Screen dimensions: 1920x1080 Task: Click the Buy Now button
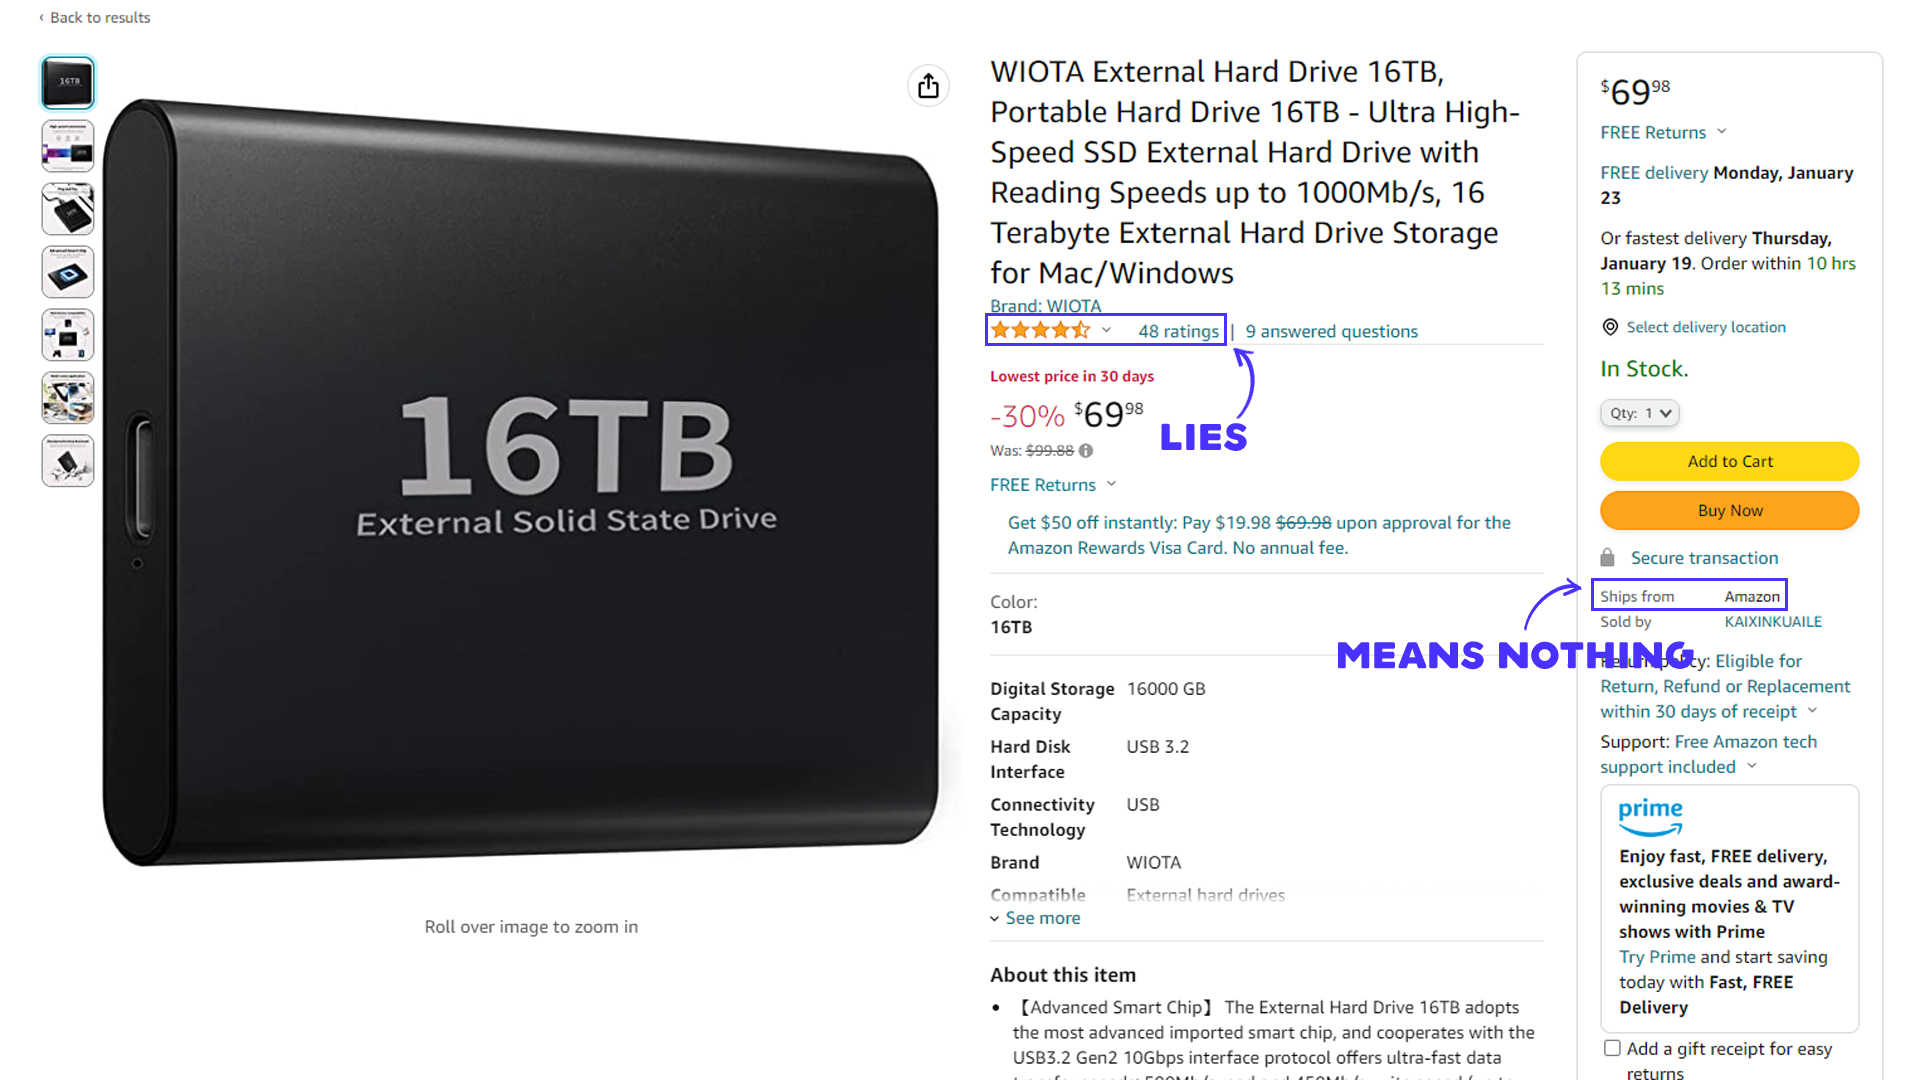(x=1729, y=510)
